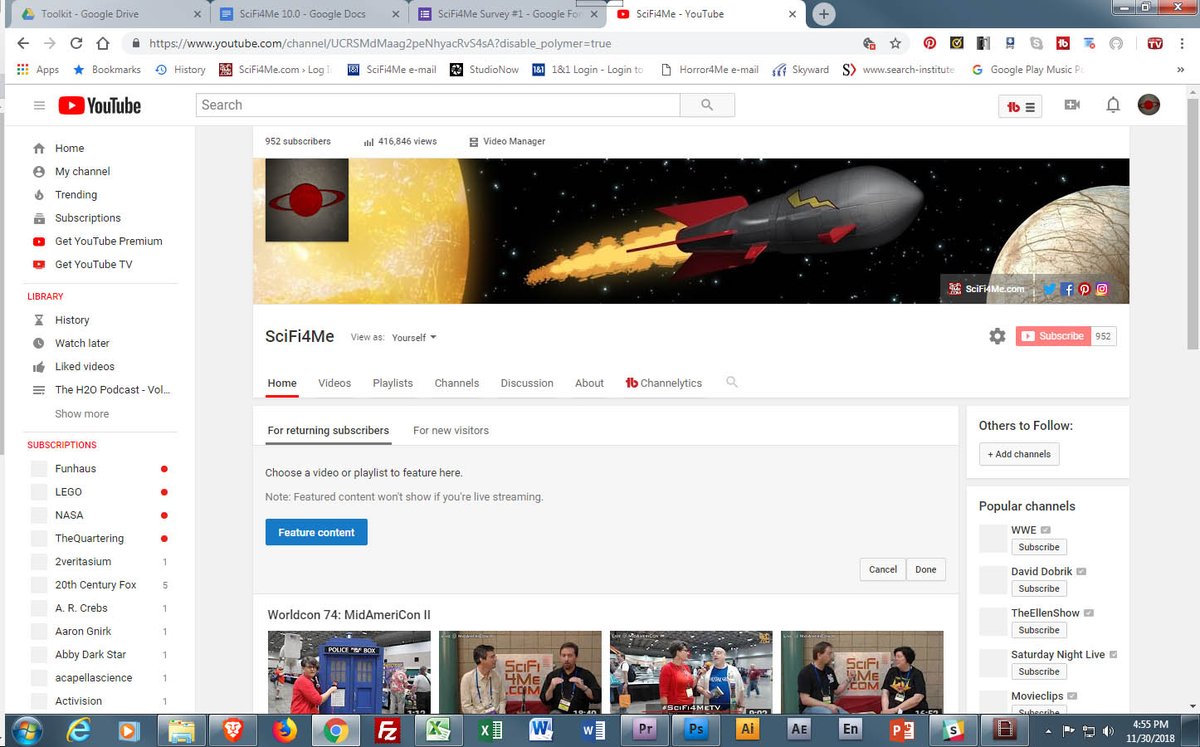Viewport: 1200px width, 747px height.
Task: Switch to the Playlists tab
Action: click(x=393, y=383)
